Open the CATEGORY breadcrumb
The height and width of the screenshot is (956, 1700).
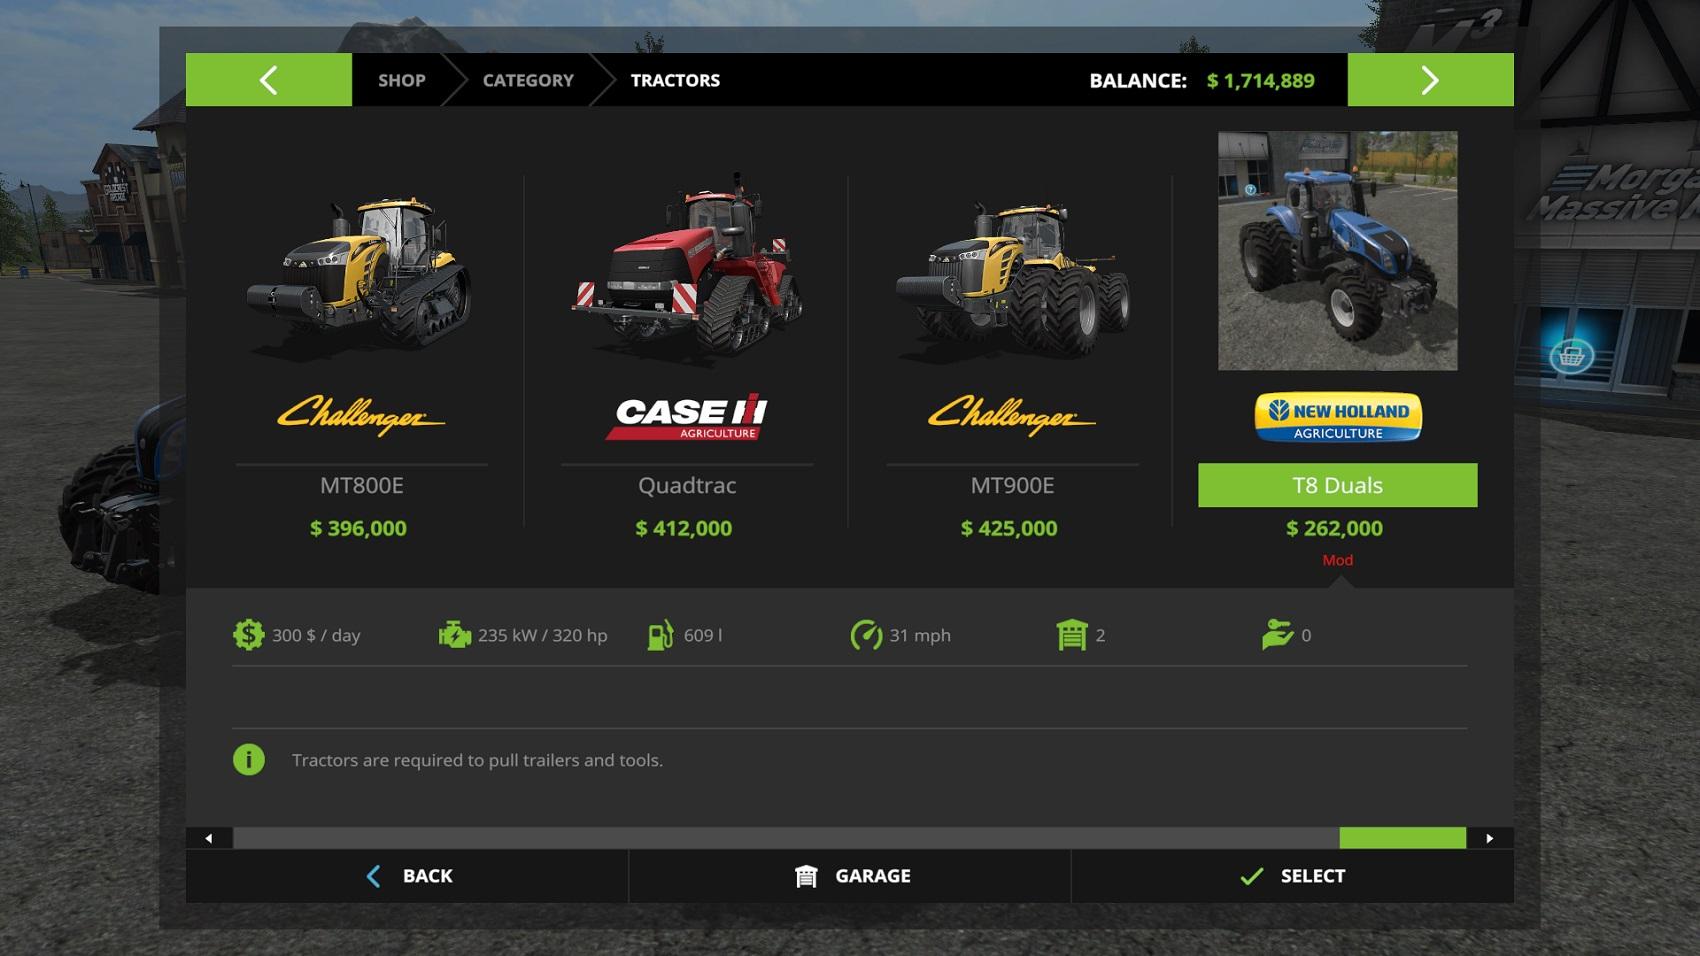click(x=528, y=80)
